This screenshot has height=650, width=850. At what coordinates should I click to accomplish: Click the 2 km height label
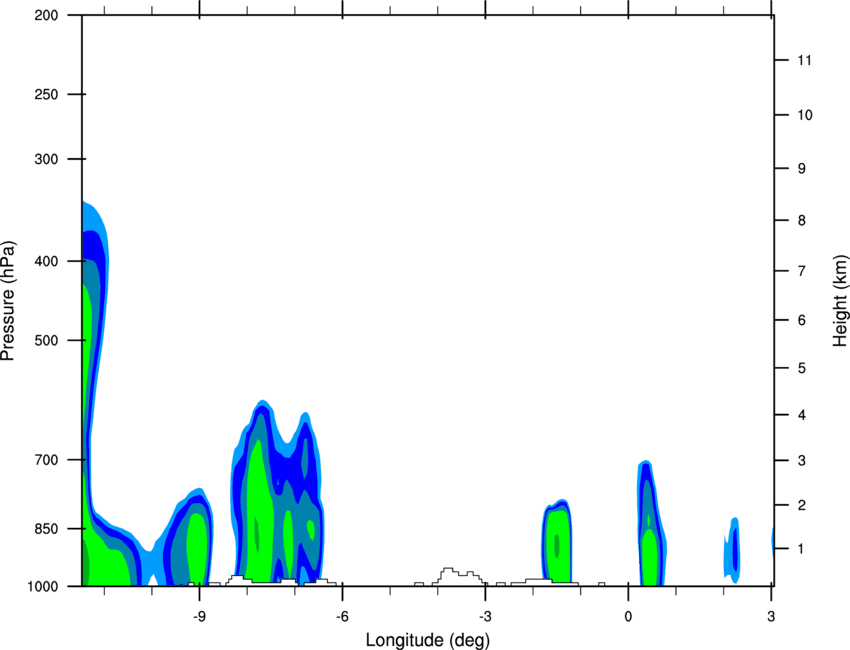[801, 505]
